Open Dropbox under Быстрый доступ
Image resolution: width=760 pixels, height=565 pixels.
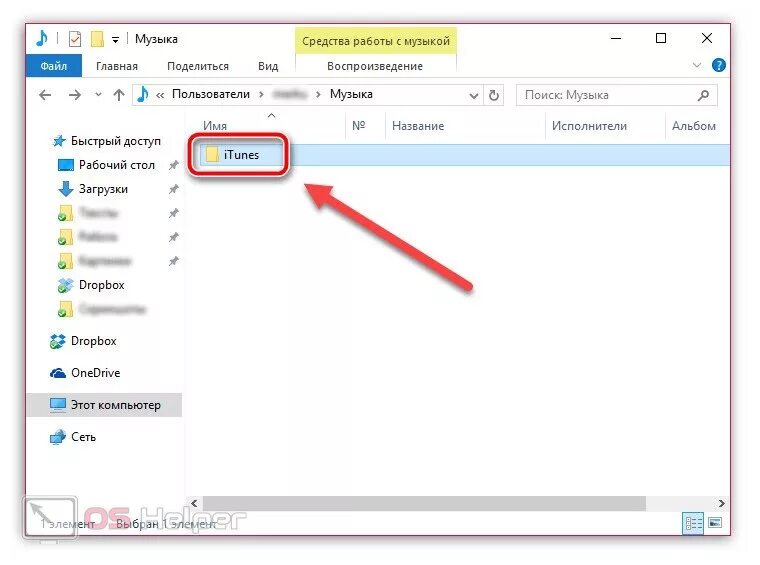(x=102, y=285)
